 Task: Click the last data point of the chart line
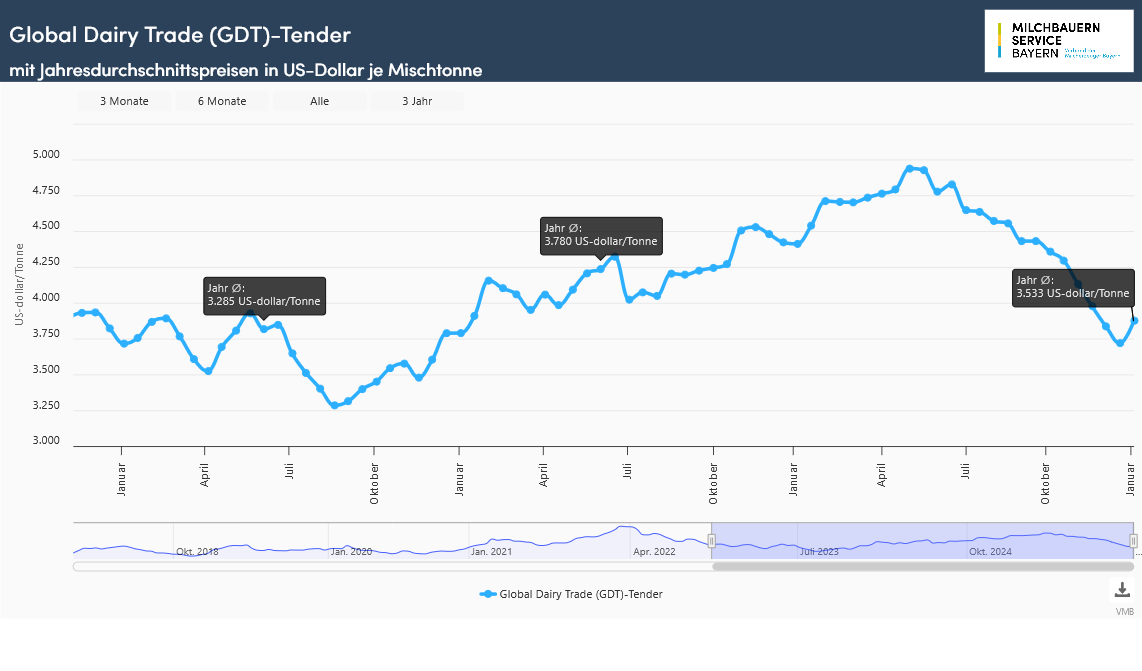tap(1134, 320)
